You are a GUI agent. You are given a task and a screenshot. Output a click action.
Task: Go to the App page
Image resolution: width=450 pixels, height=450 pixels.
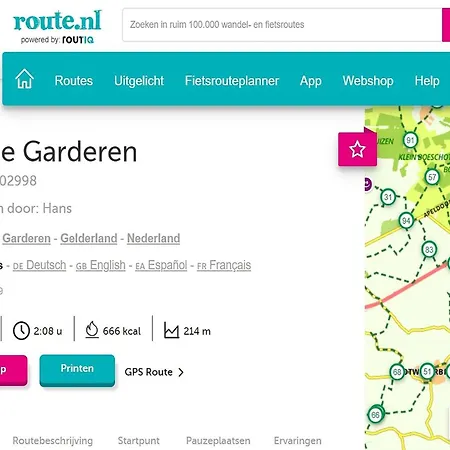coord(311,81)
